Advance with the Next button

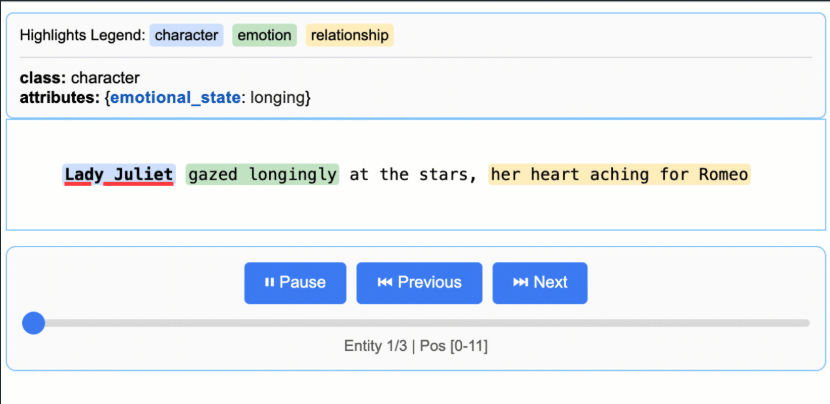(x=540, y=283)
